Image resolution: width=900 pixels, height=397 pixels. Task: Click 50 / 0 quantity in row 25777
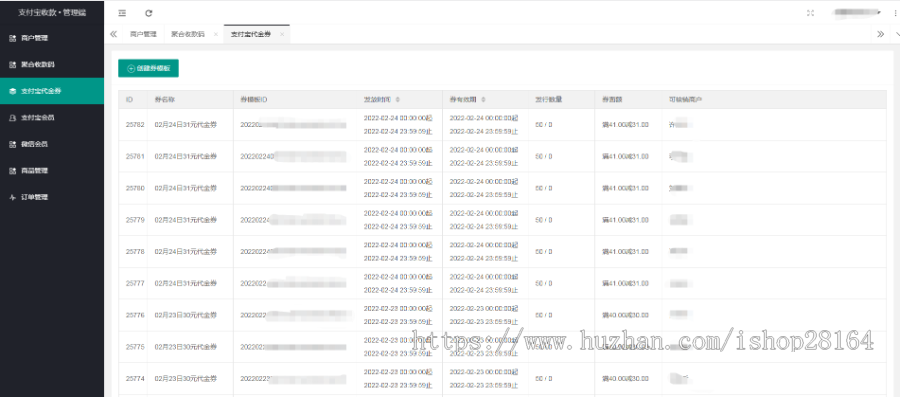tap(544, 283)
